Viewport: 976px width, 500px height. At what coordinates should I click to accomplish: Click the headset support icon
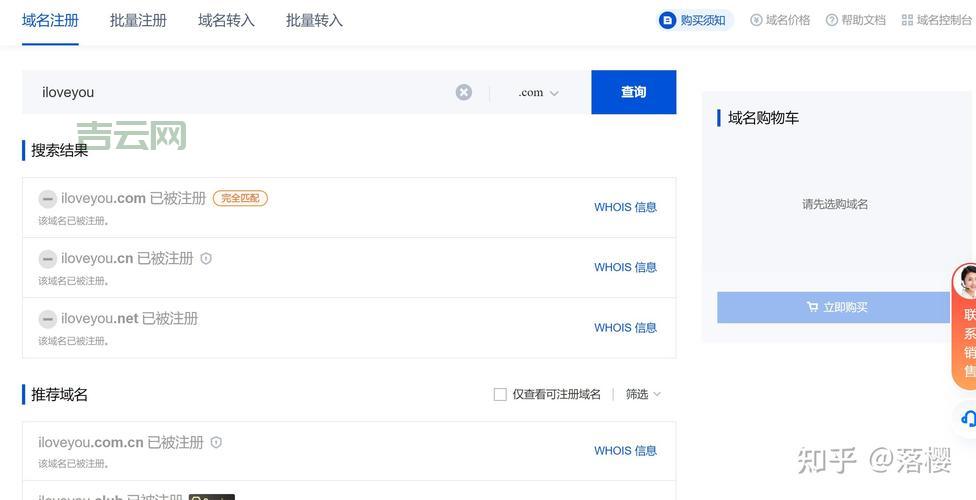pos(967,418)
